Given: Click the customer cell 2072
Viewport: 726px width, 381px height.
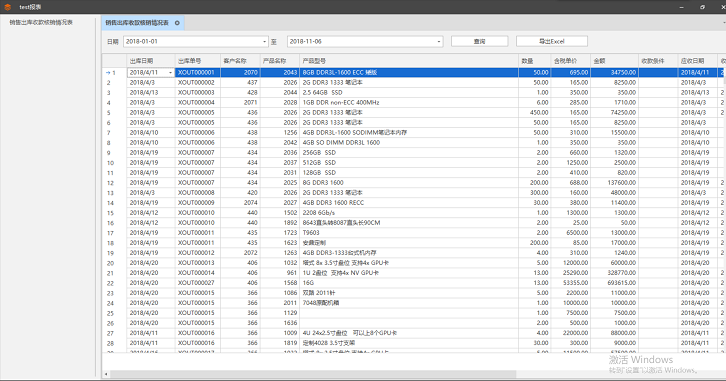Looking at the screenshot, I should click(x=240, y=253).
